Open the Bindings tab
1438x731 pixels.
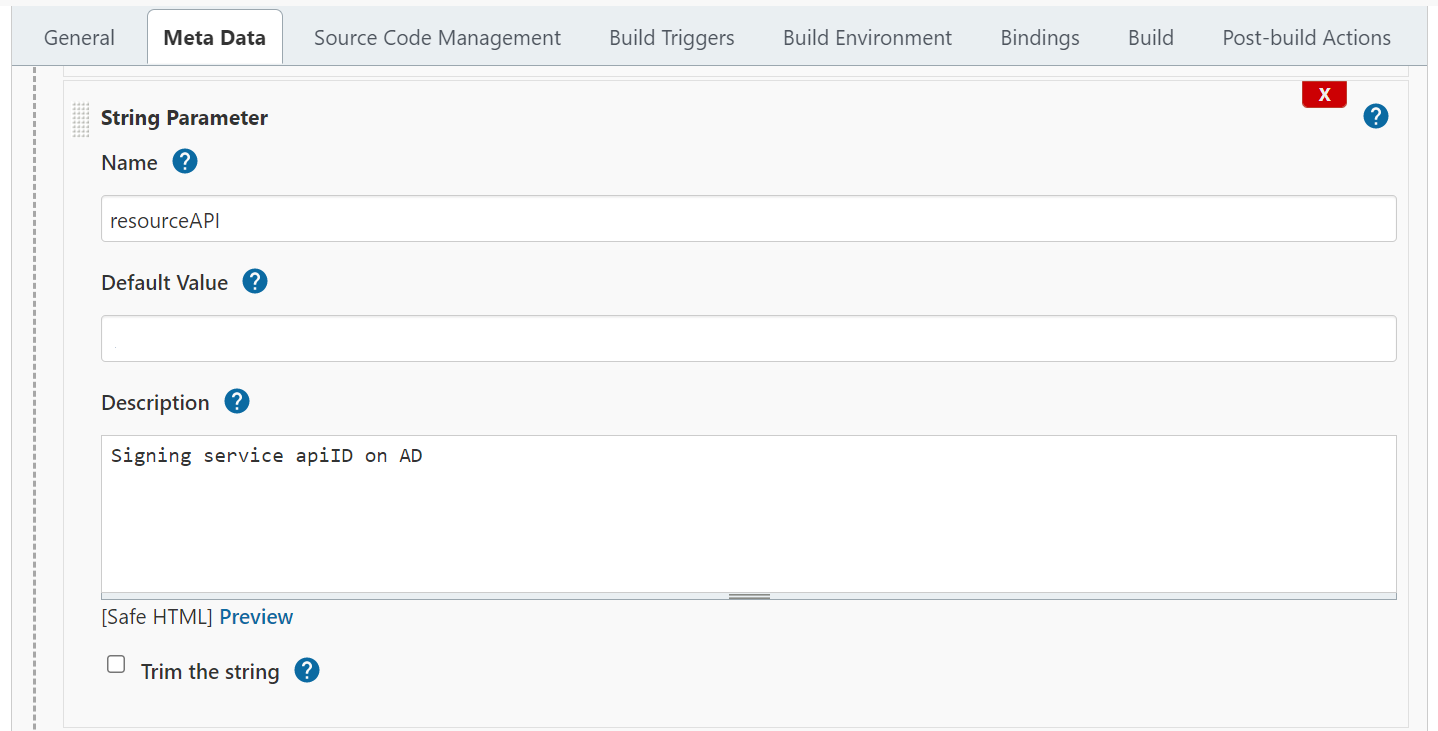pos(1039,38)
